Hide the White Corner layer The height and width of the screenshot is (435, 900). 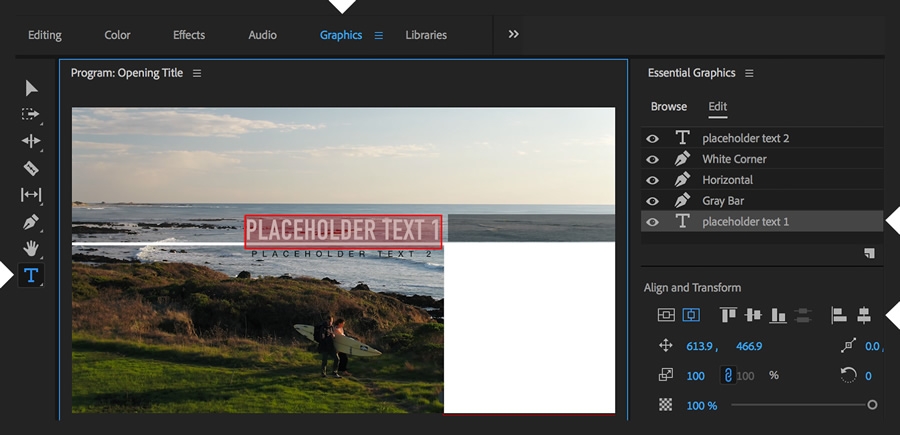coord(652,159)
